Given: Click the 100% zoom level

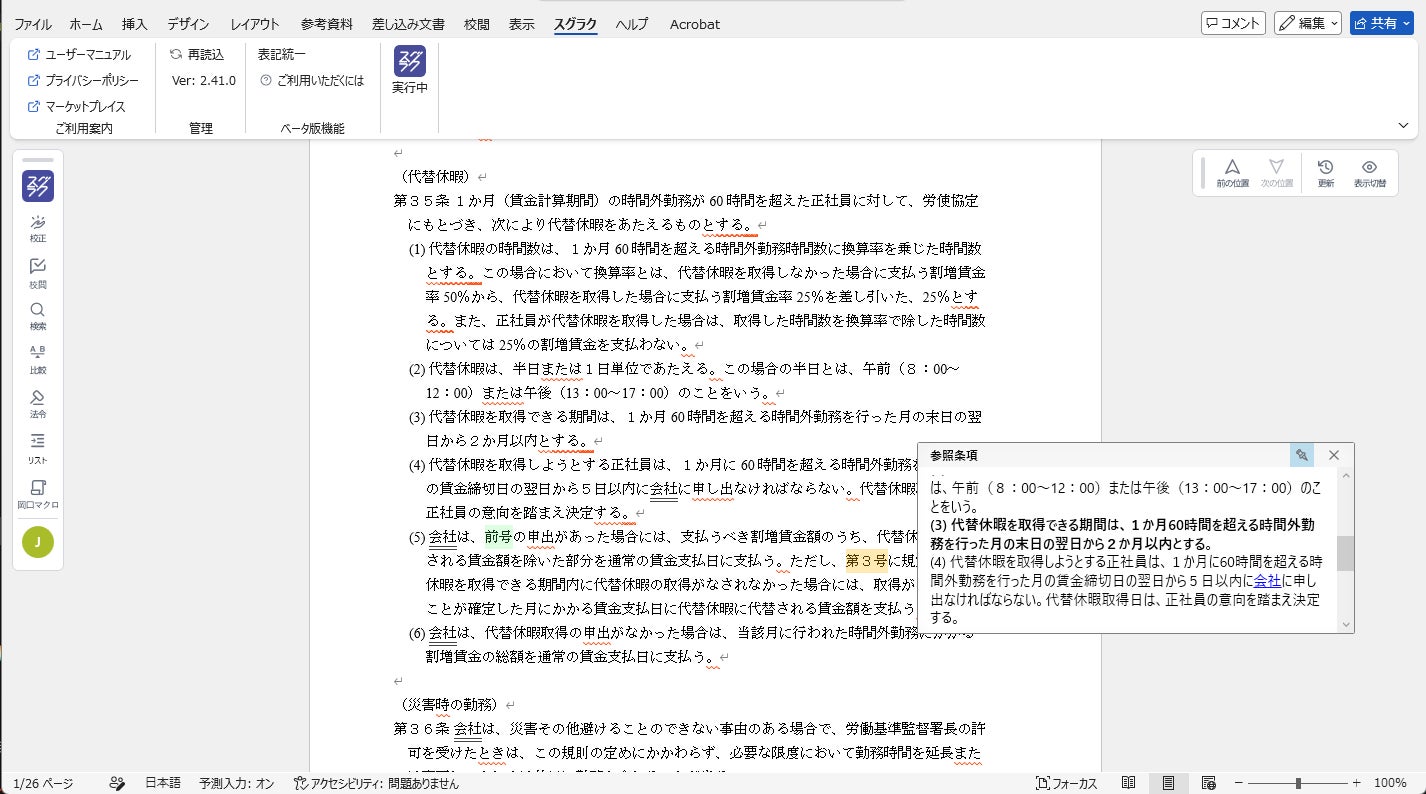Looking at the screenshot, I should click(x=1390, y=783).
